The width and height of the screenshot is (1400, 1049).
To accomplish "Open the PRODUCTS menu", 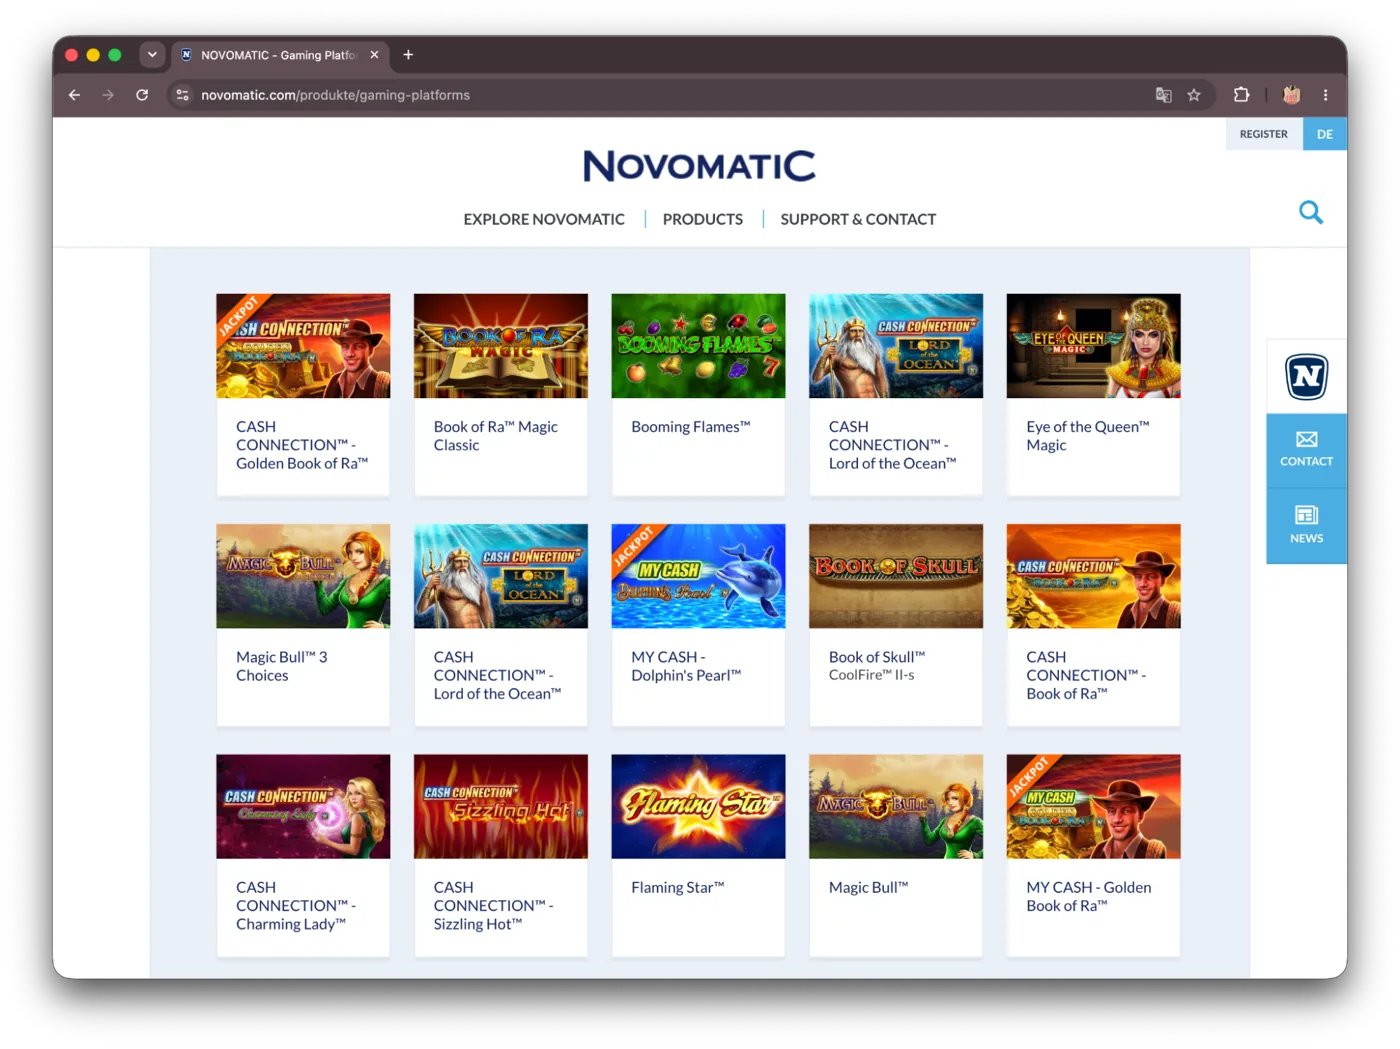I will pos(703,219).
